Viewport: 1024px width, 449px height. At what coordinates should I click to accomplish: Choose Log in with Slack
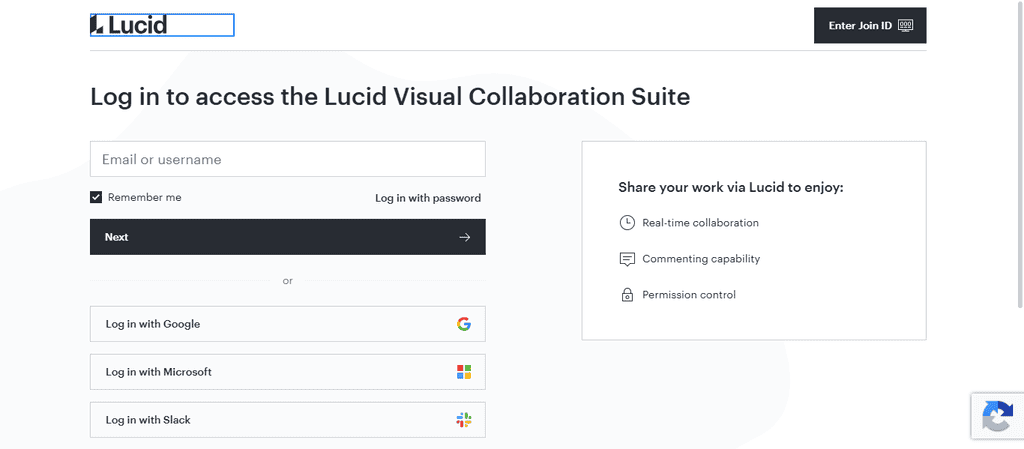pyautogui.click(x=287, y=420)
